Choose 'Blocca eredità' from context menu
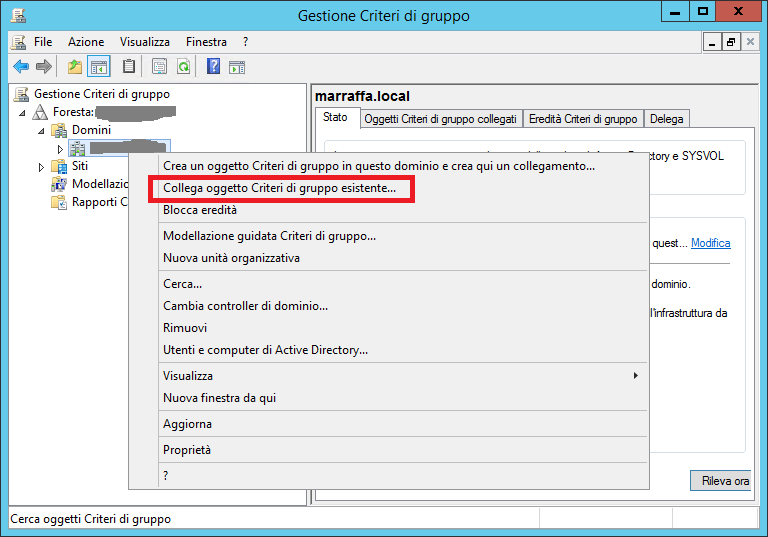The width and height of the screenshot is (768, 537). click(x=199, y=210)
